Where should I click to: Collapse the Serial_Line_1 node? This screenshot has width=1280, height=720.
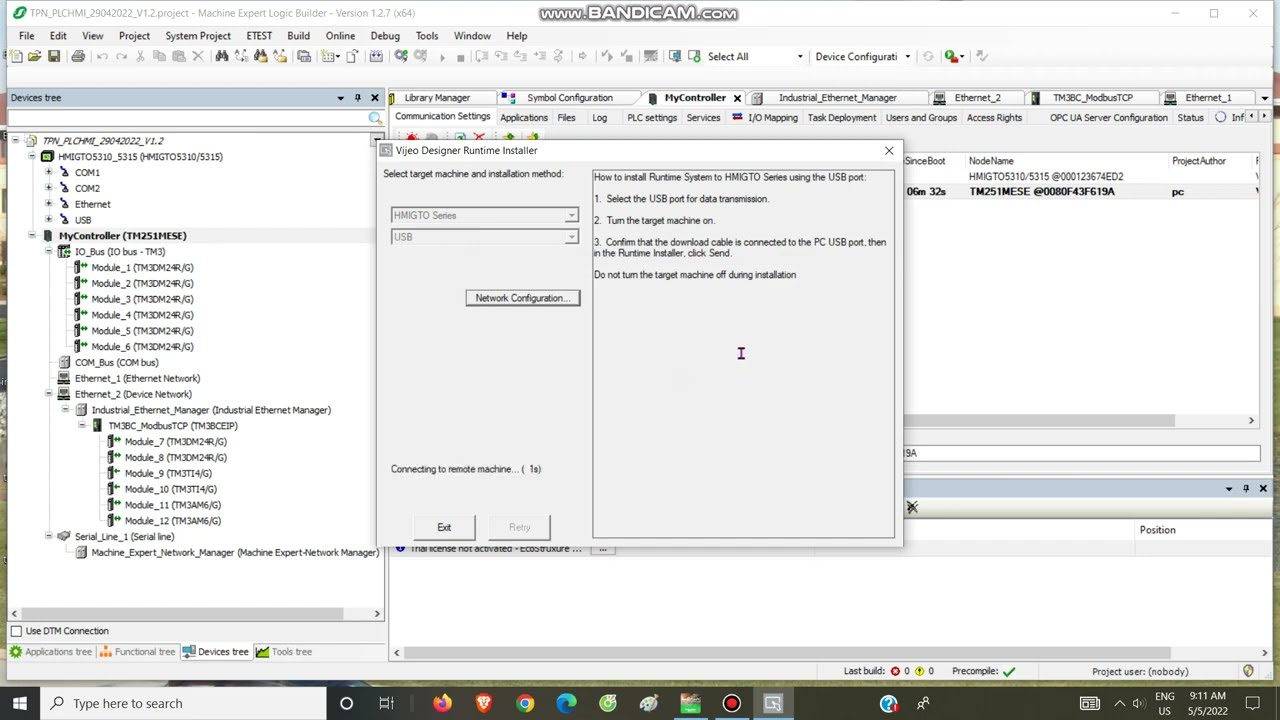[x=48, y=537]
